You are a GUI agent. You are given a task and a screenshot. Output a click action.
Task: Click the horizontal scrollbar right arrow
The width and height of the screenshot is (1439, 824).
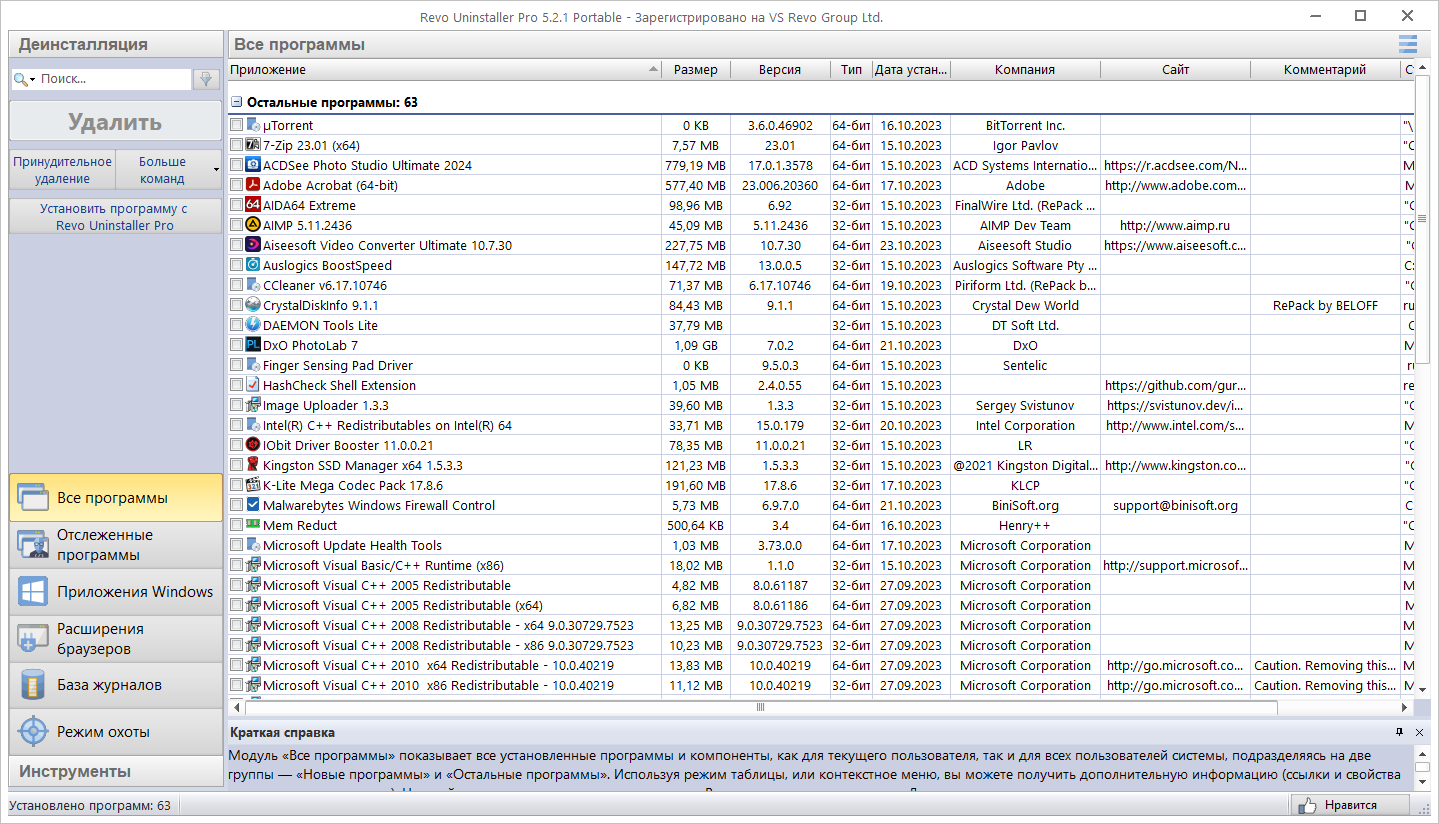[x=1407, y=707]
